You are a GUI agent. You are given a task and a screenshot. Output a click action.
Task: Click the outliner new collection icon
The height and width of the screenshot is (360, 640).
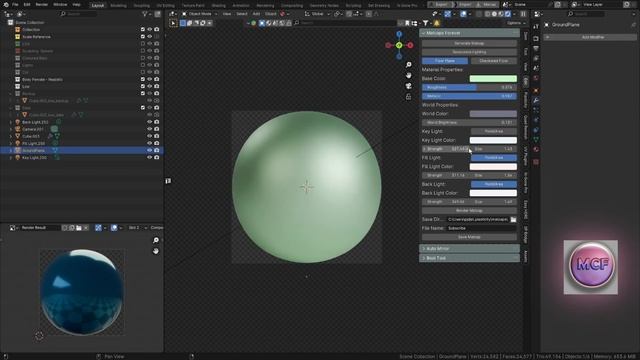tap(157, 14)
